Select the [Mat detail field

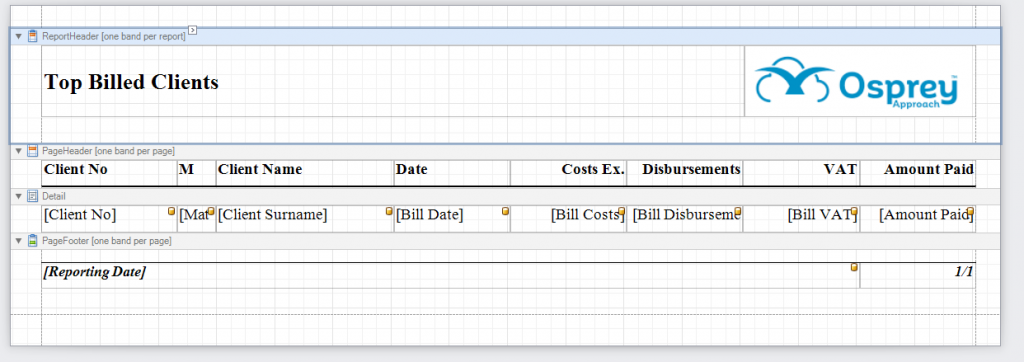pyautogui.click(x=197, y=218)
